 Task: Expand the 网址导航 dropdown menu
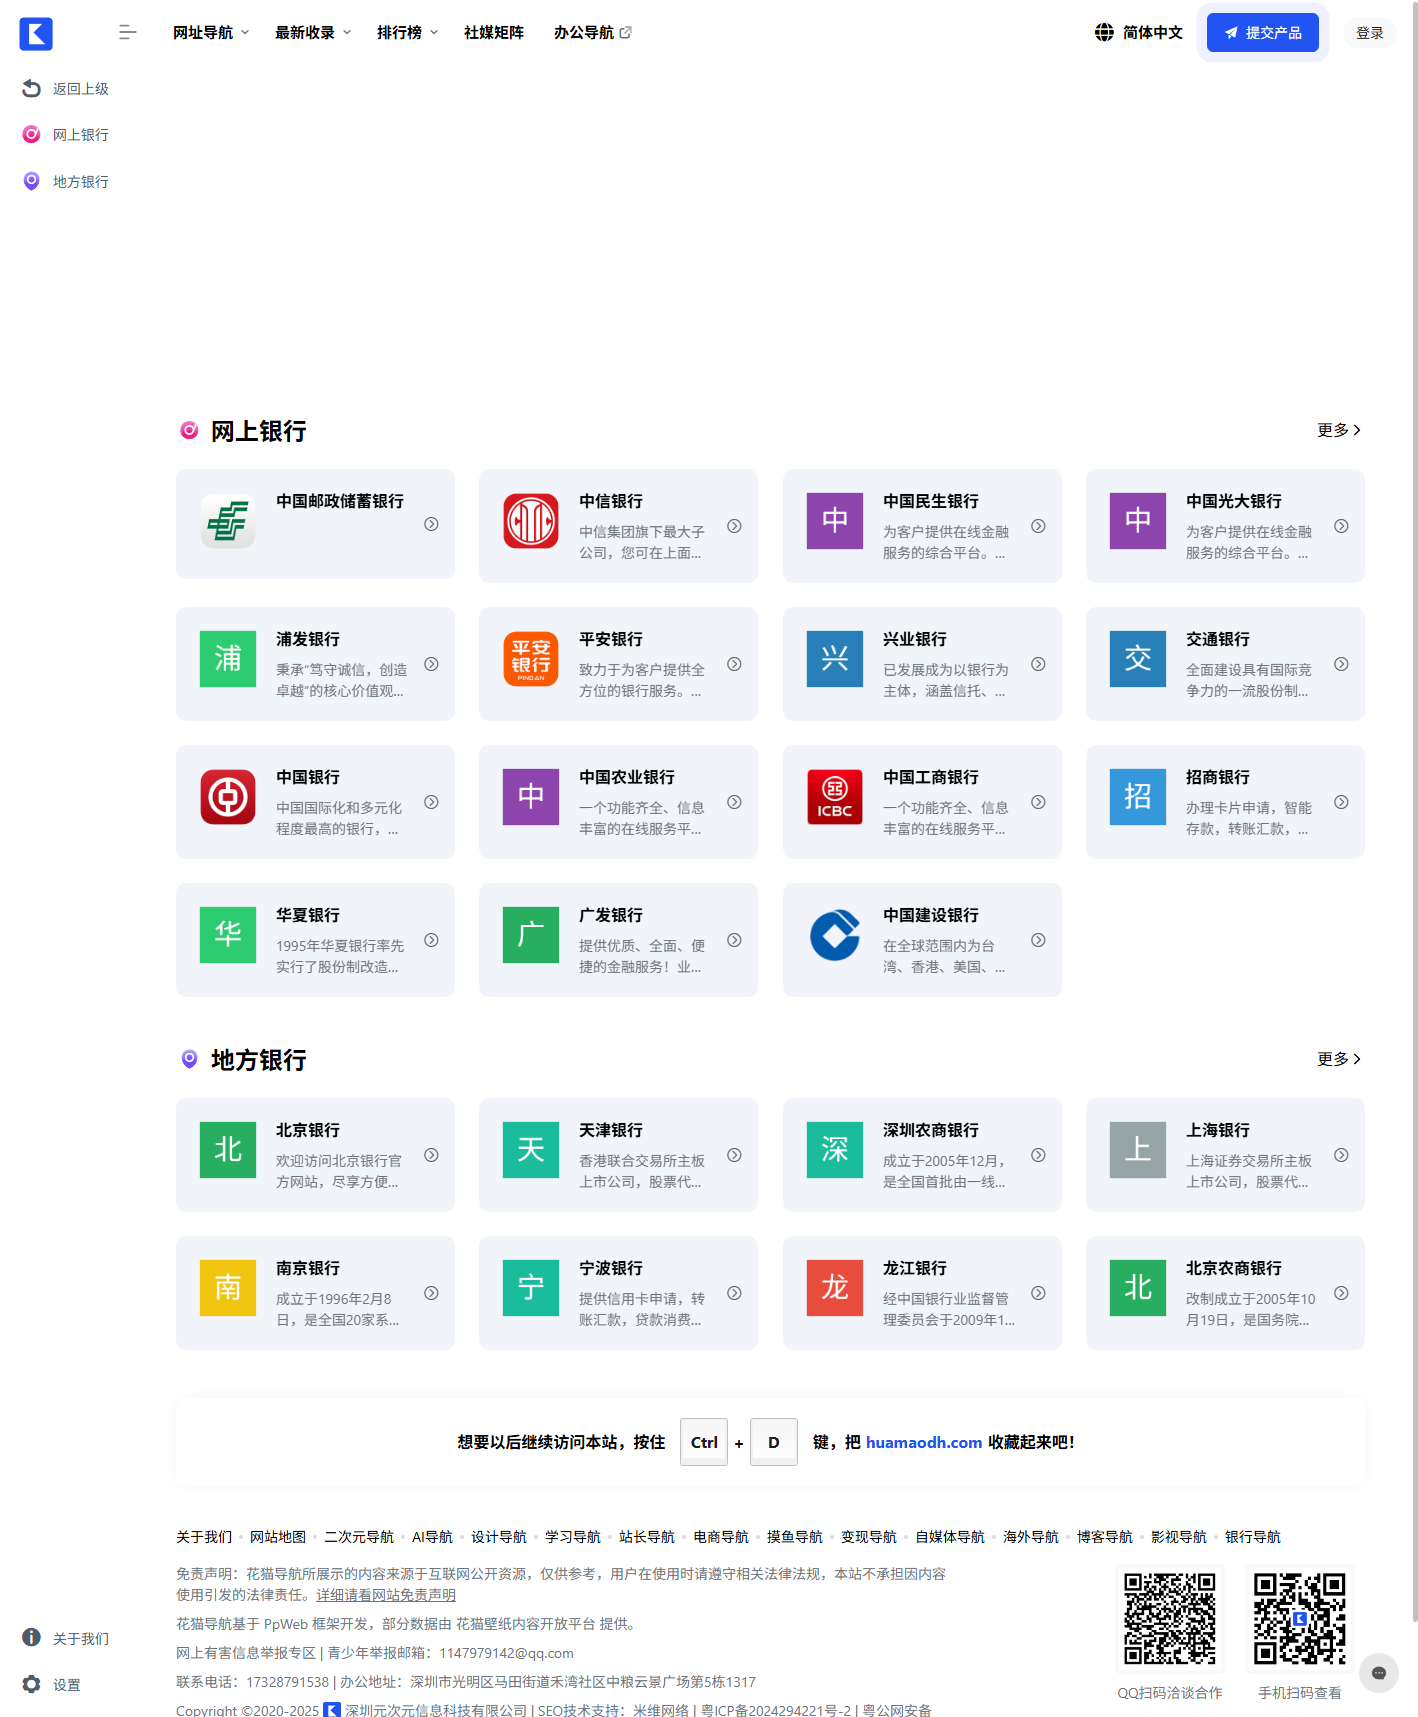[x=211, y=33]
